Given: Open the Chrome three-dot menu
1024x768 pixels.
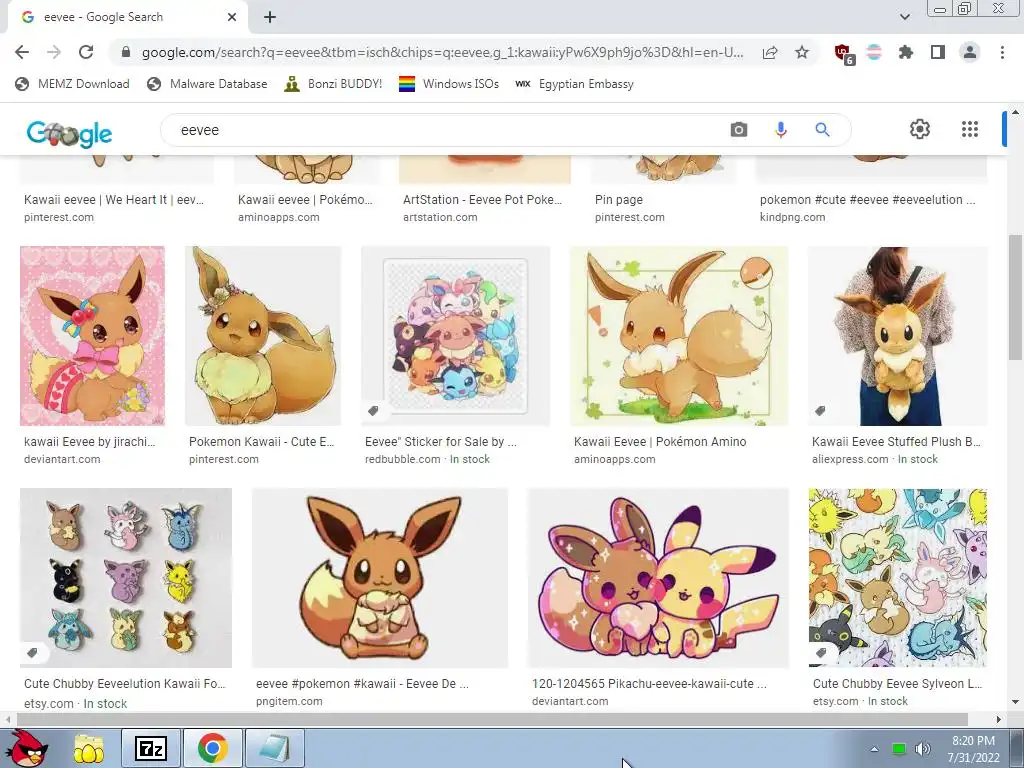Looking at the screenshot, I should pos(1002,52).
